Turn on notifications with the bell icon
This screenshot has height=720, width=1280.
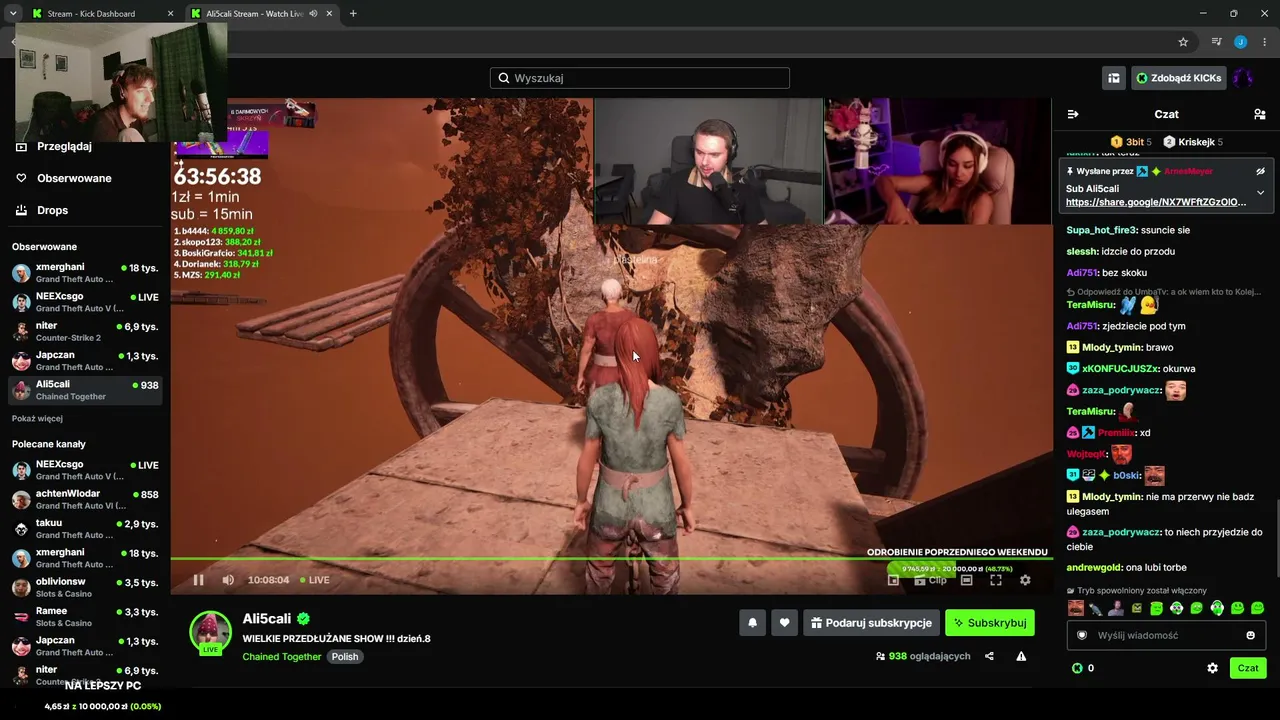[753, 623]
